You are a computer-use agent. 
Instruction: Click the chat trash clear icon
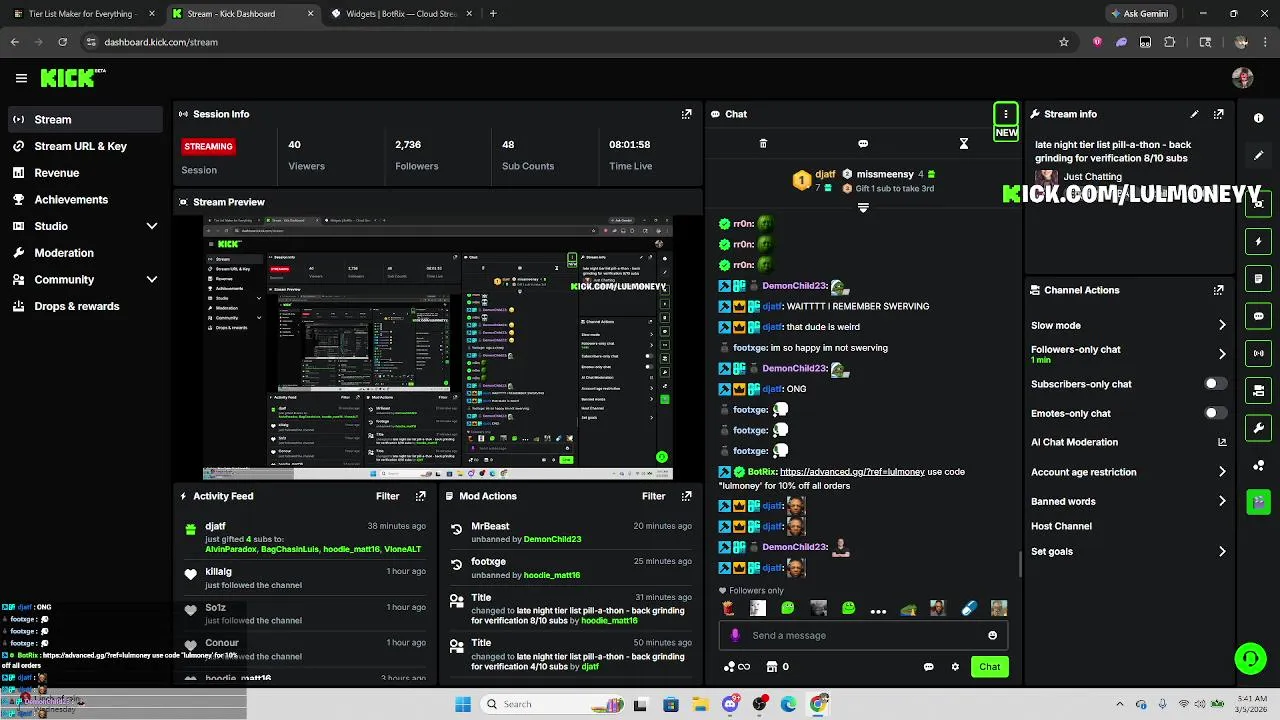tap(763, 144)
